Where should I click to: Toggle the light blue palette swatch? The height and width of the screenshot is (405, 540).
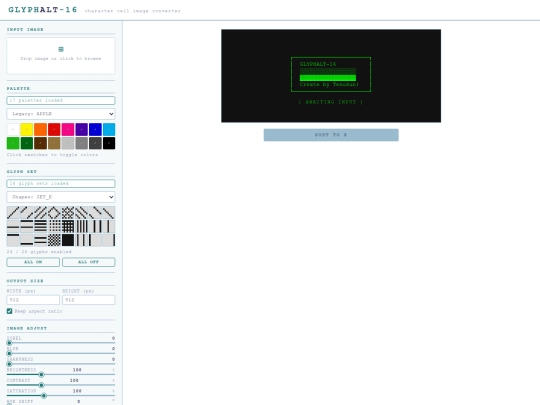(109, 129)
